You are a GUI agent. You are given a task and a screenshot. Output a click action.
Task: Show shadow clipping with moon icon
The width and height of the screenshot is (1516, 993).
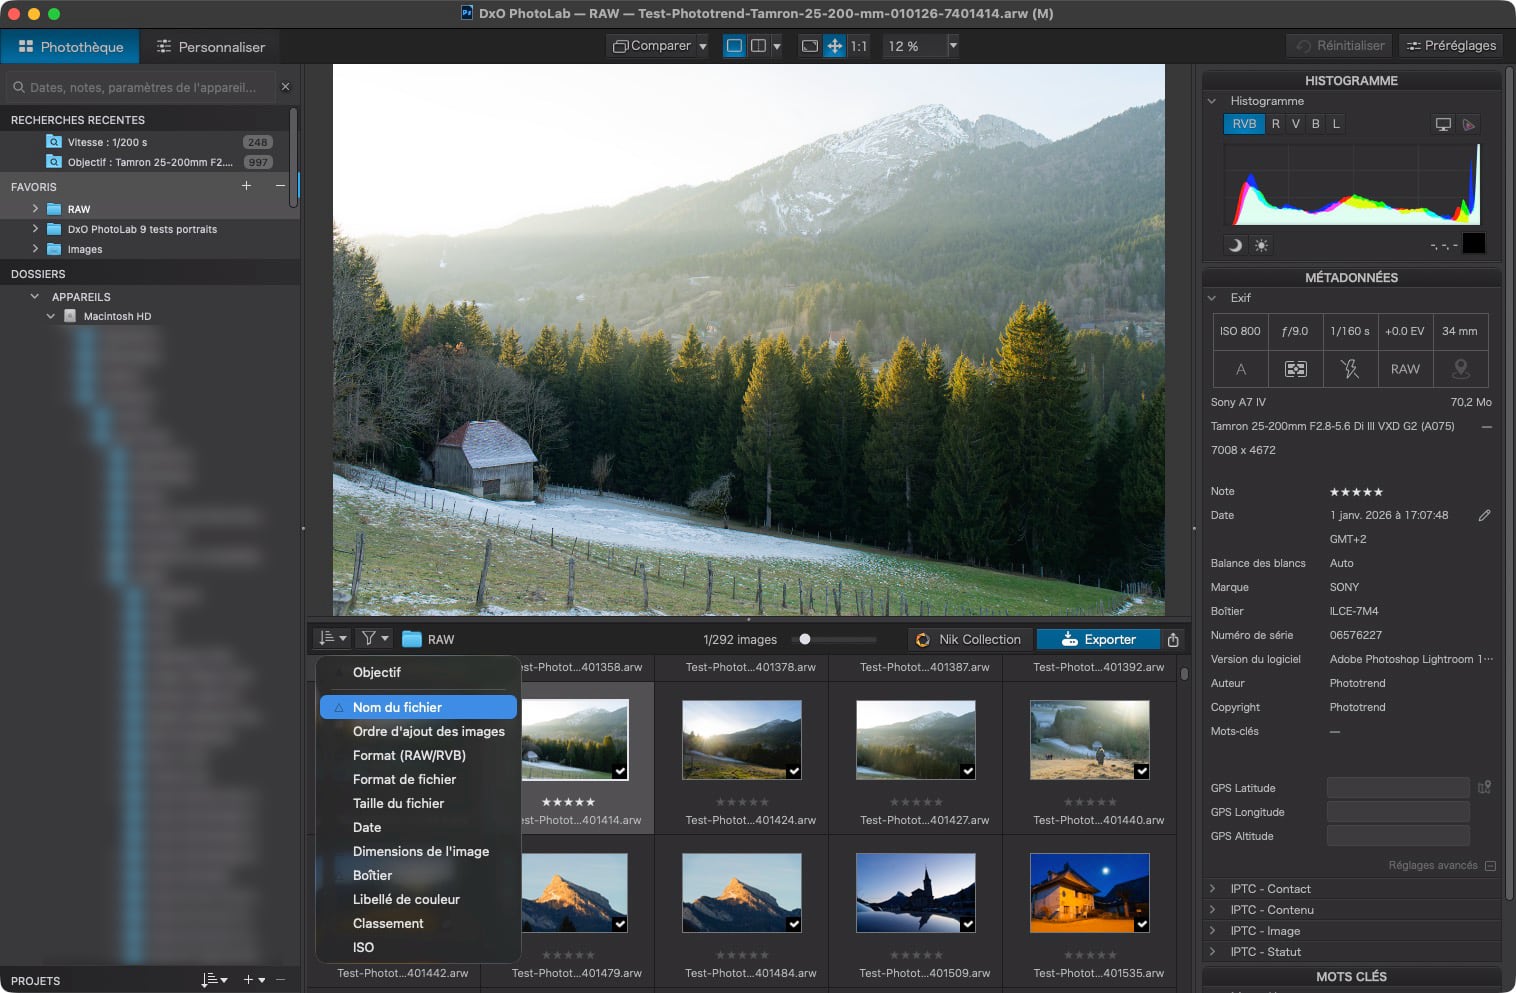[1235, 245]
